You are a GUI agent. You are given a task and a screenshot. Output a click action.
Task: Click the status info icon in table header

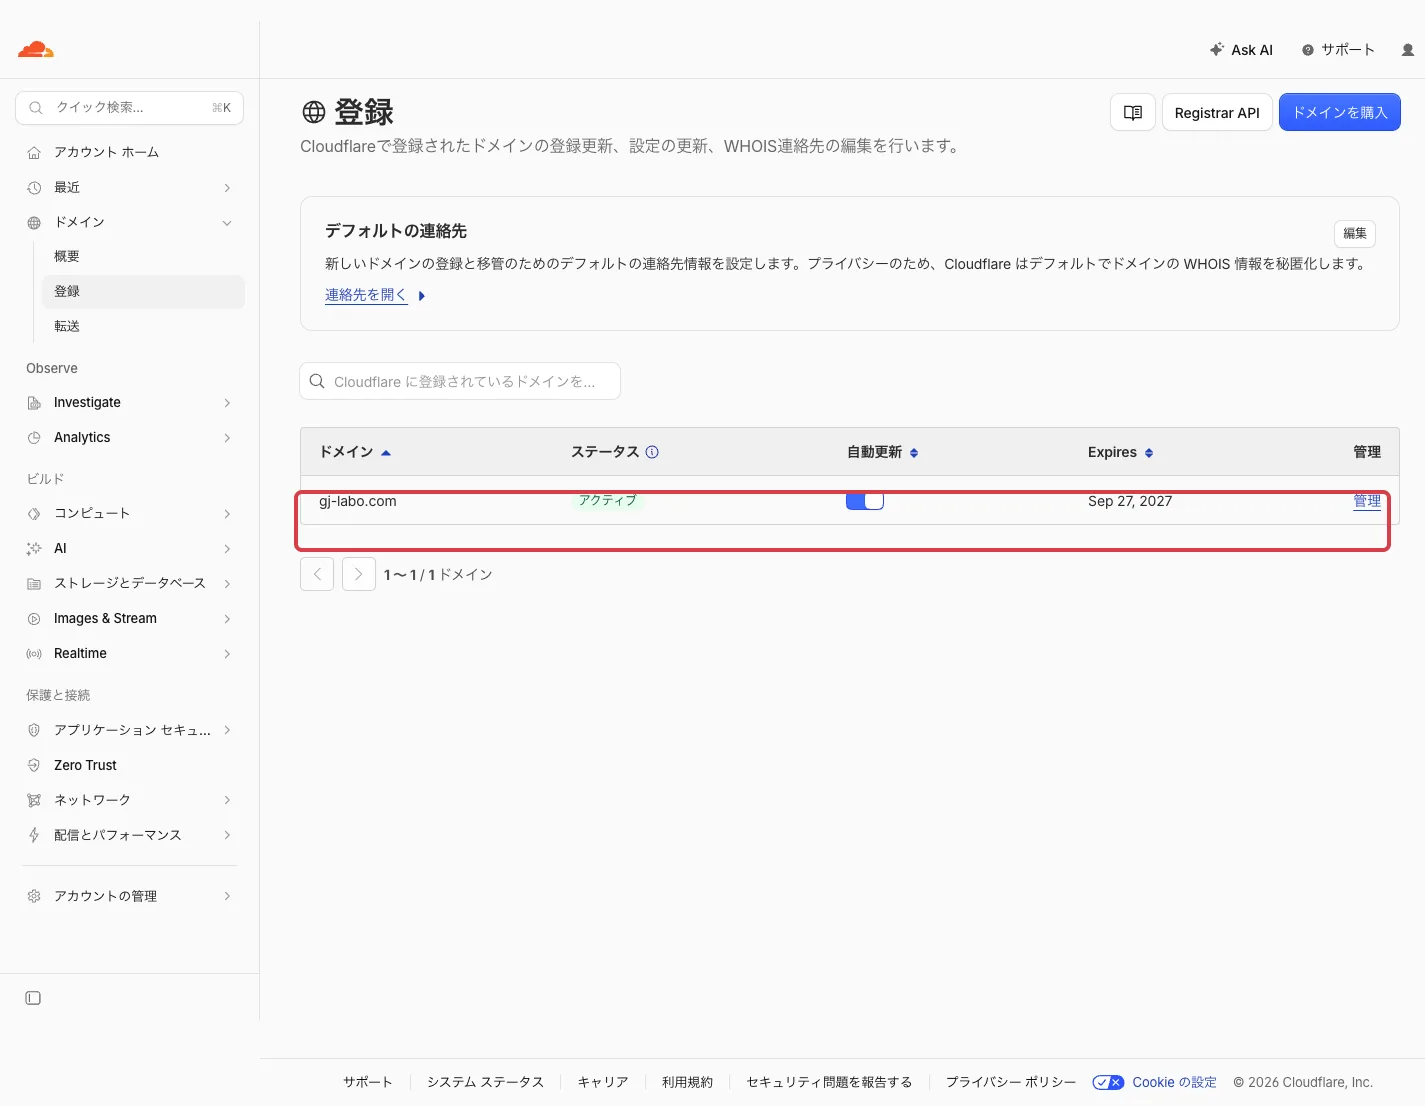[652, 452]
